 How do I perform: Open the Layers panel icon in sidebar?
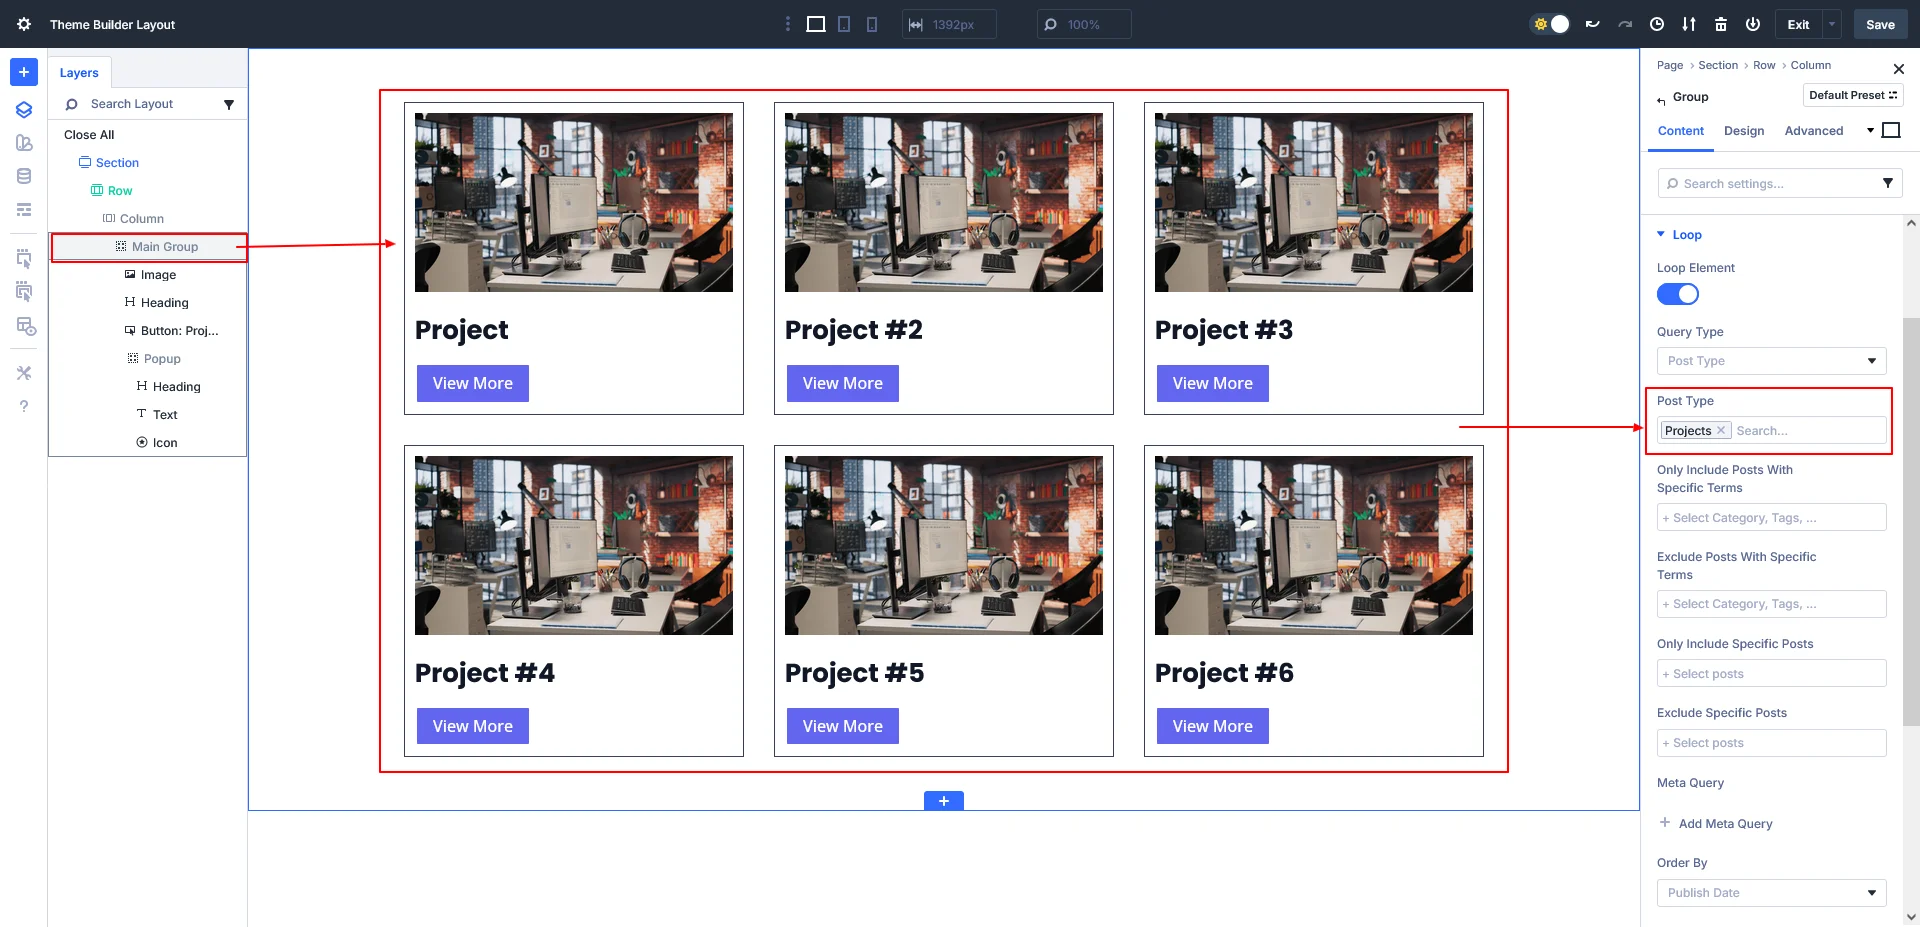(x=24, y=109)
